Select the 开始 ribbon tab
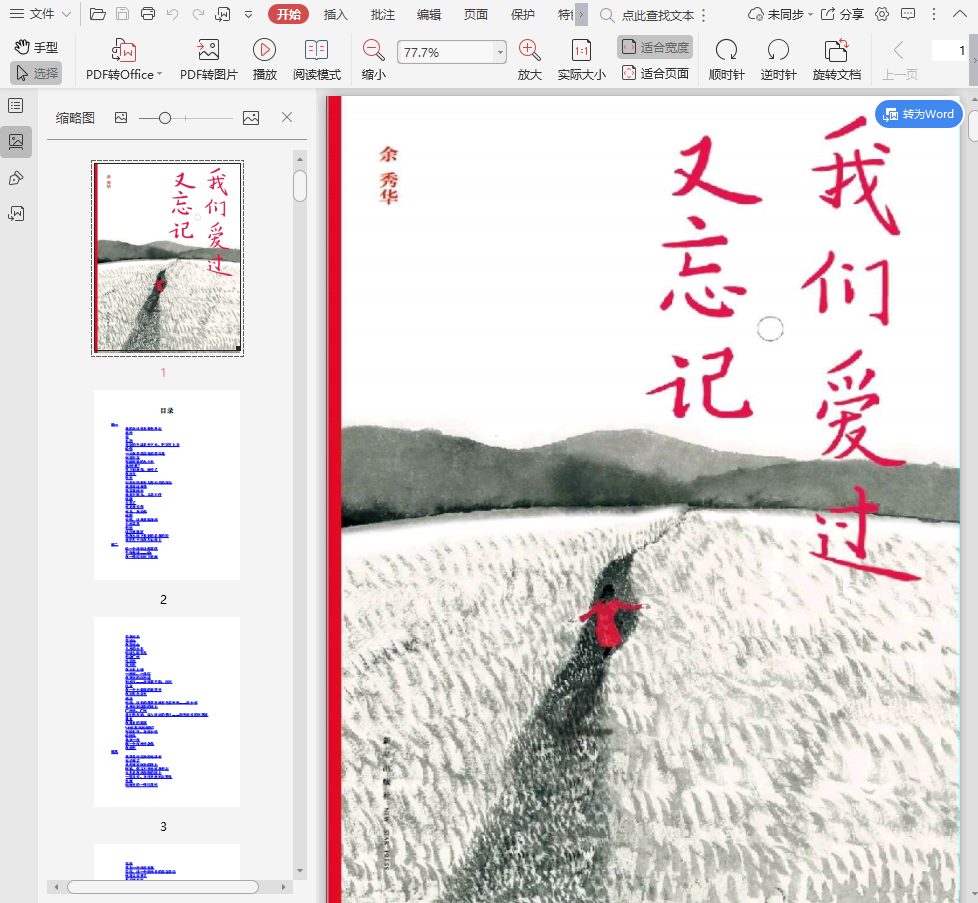The width and height of the screenshot is (978, 903). click(x=288, y=14)
